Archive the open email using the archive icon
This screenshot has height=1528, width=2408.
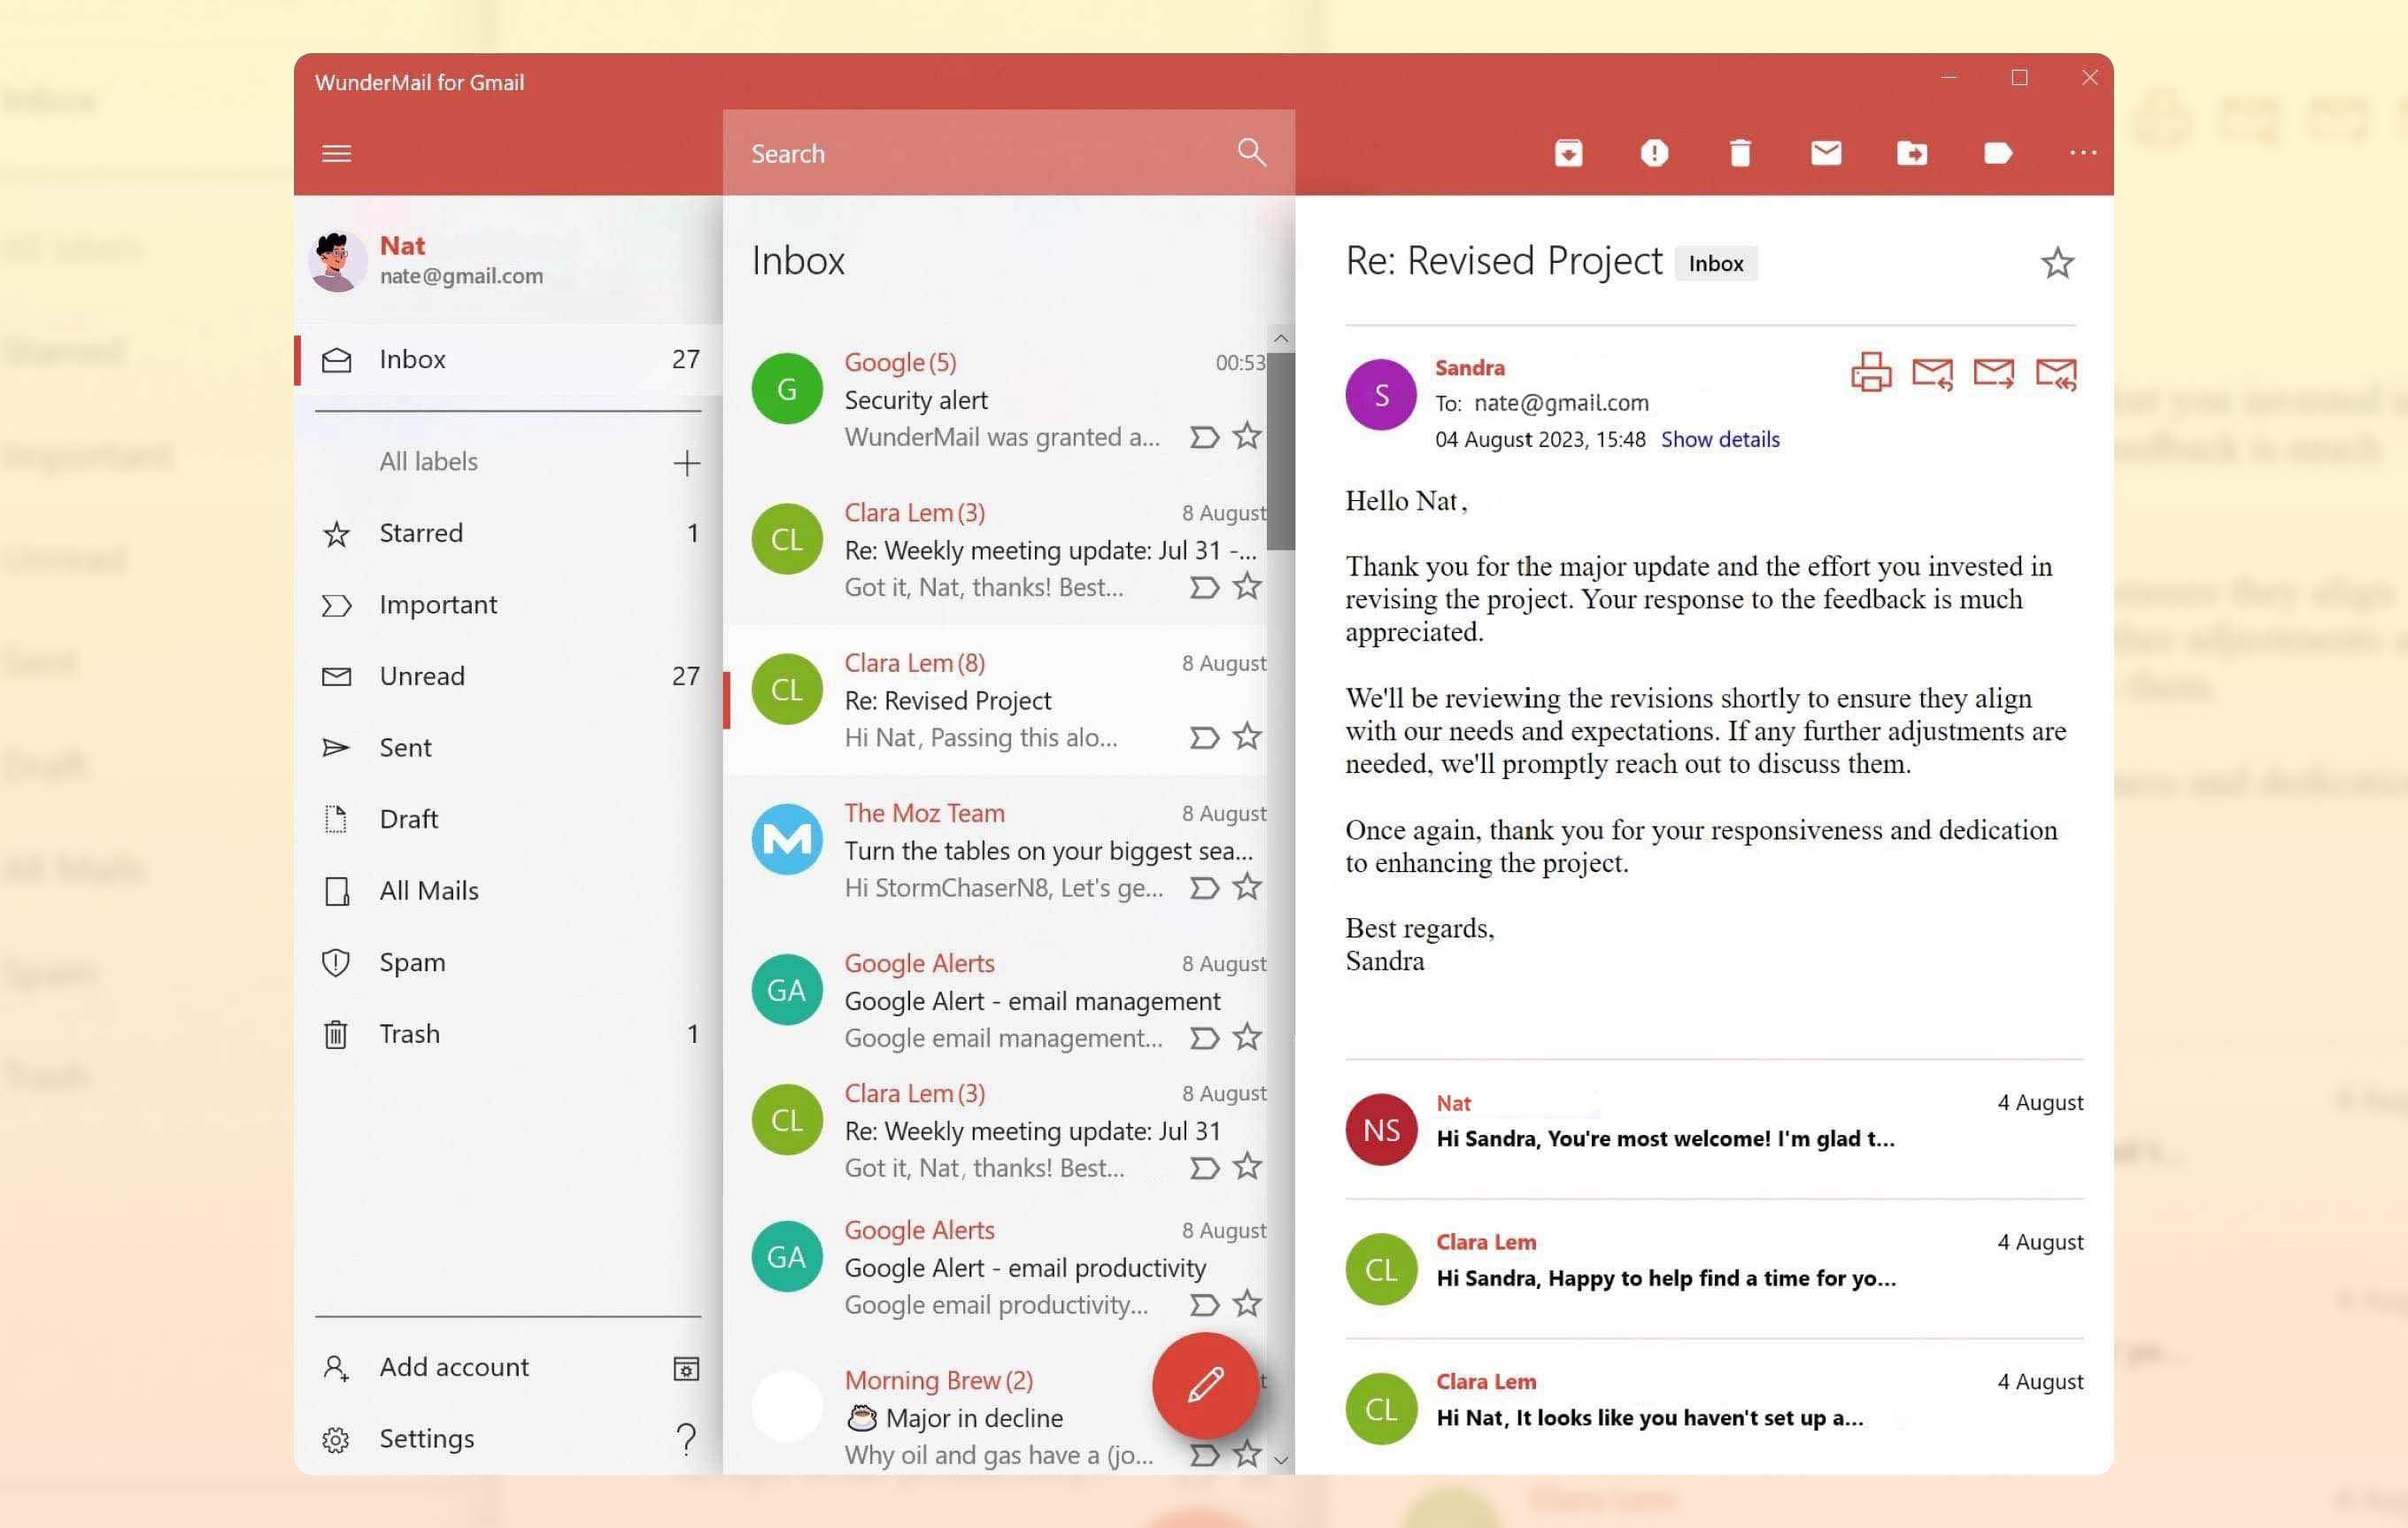[x=1567, y=153]
